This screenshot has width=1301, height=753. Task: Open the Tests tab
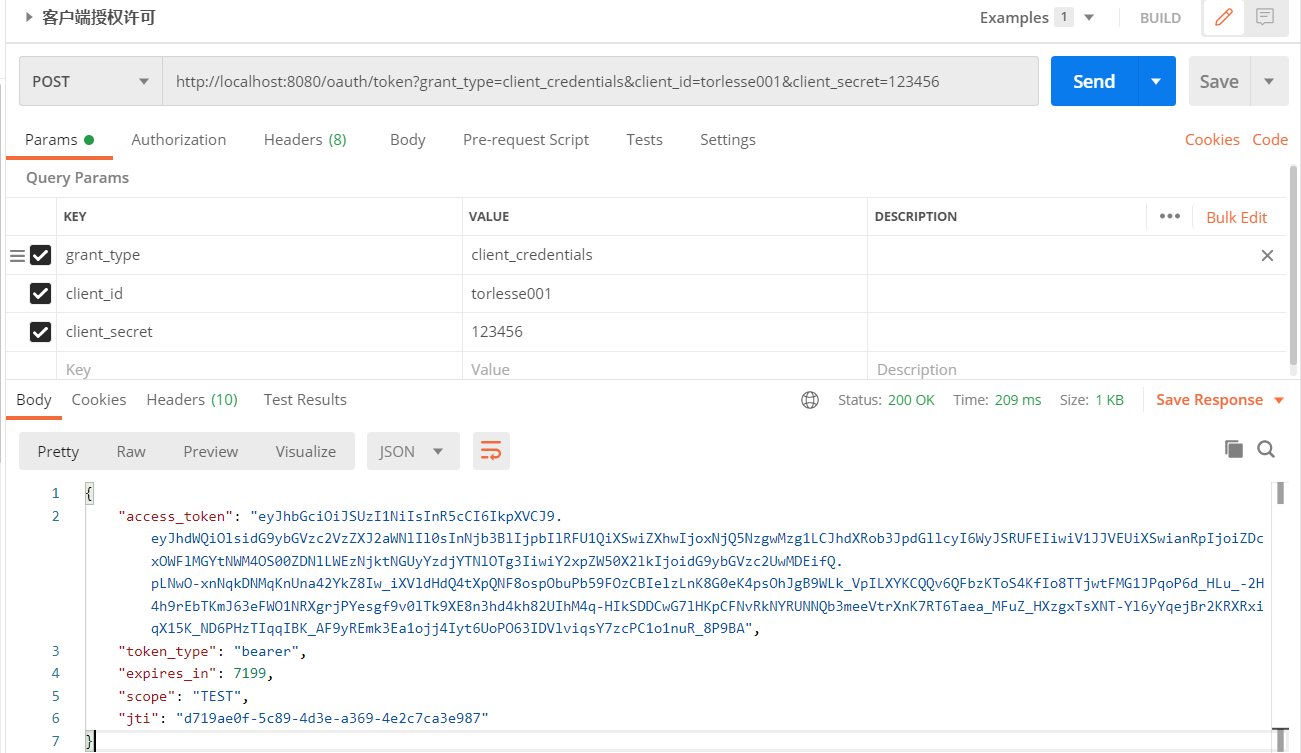point(645,140)
